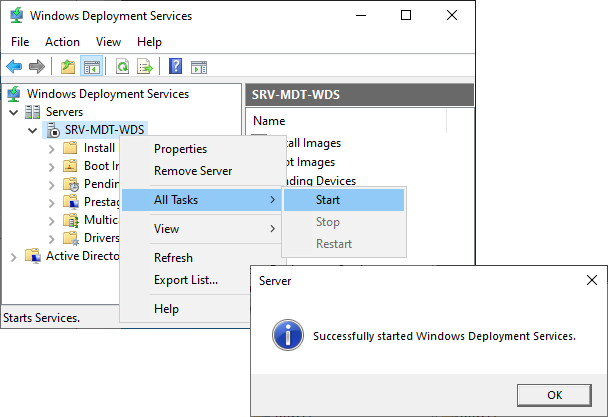Open the Help menu in menu bar
The width and height of the screenshot is (608, 417).
click(149, 42)
